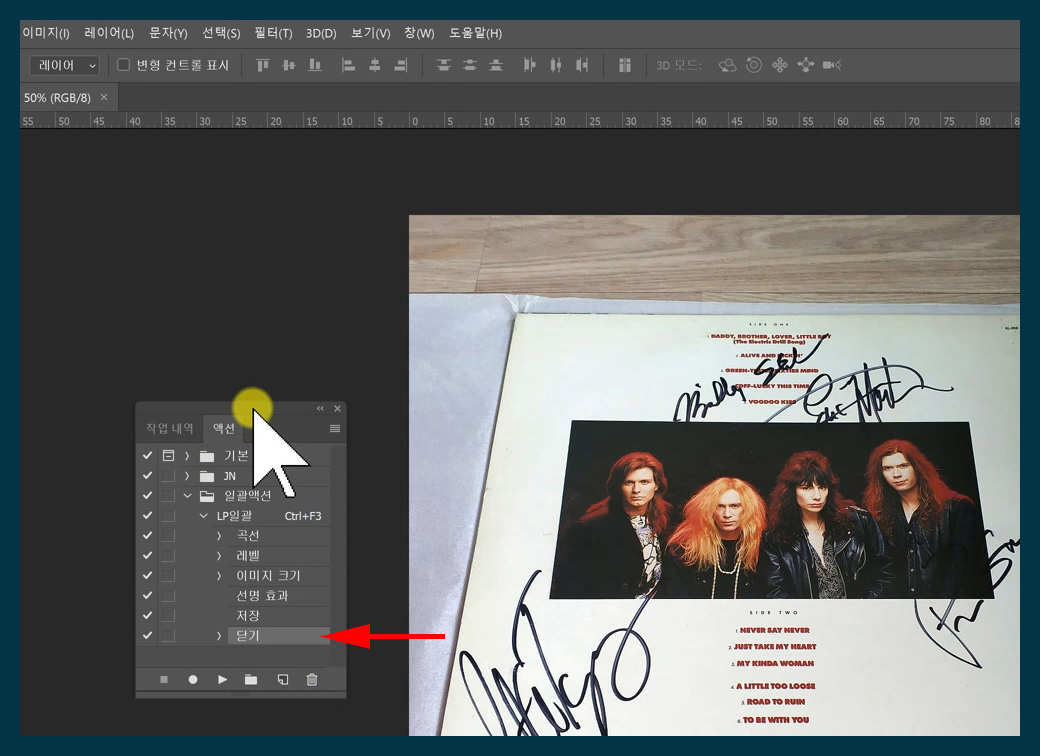Distribute left edges icon

tap(529, 65)
